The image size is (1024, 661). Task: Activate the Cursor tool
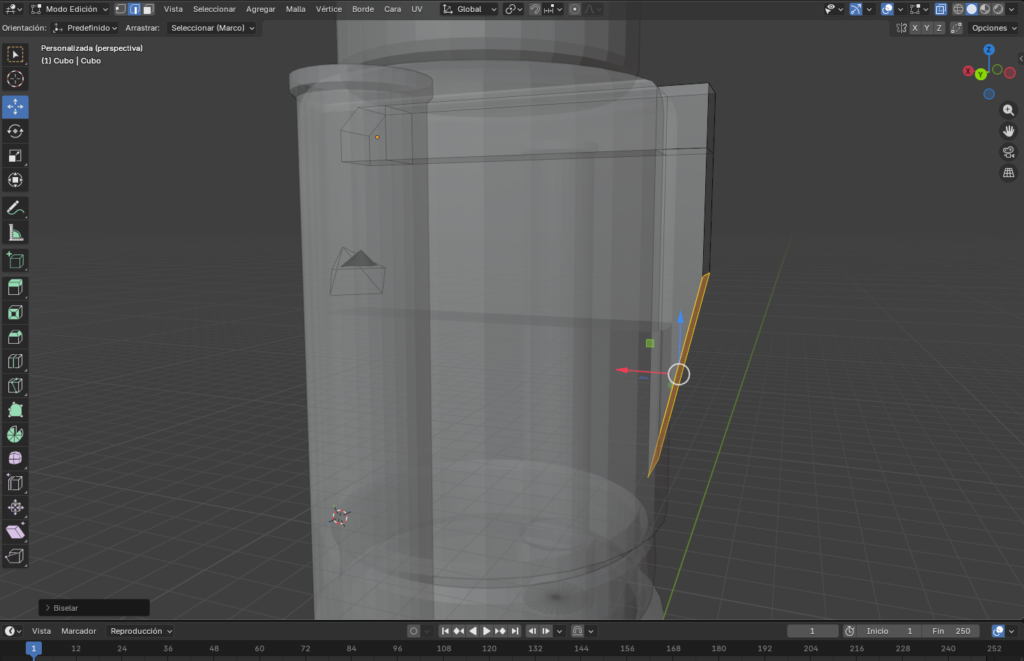click(x=15, y=79)
